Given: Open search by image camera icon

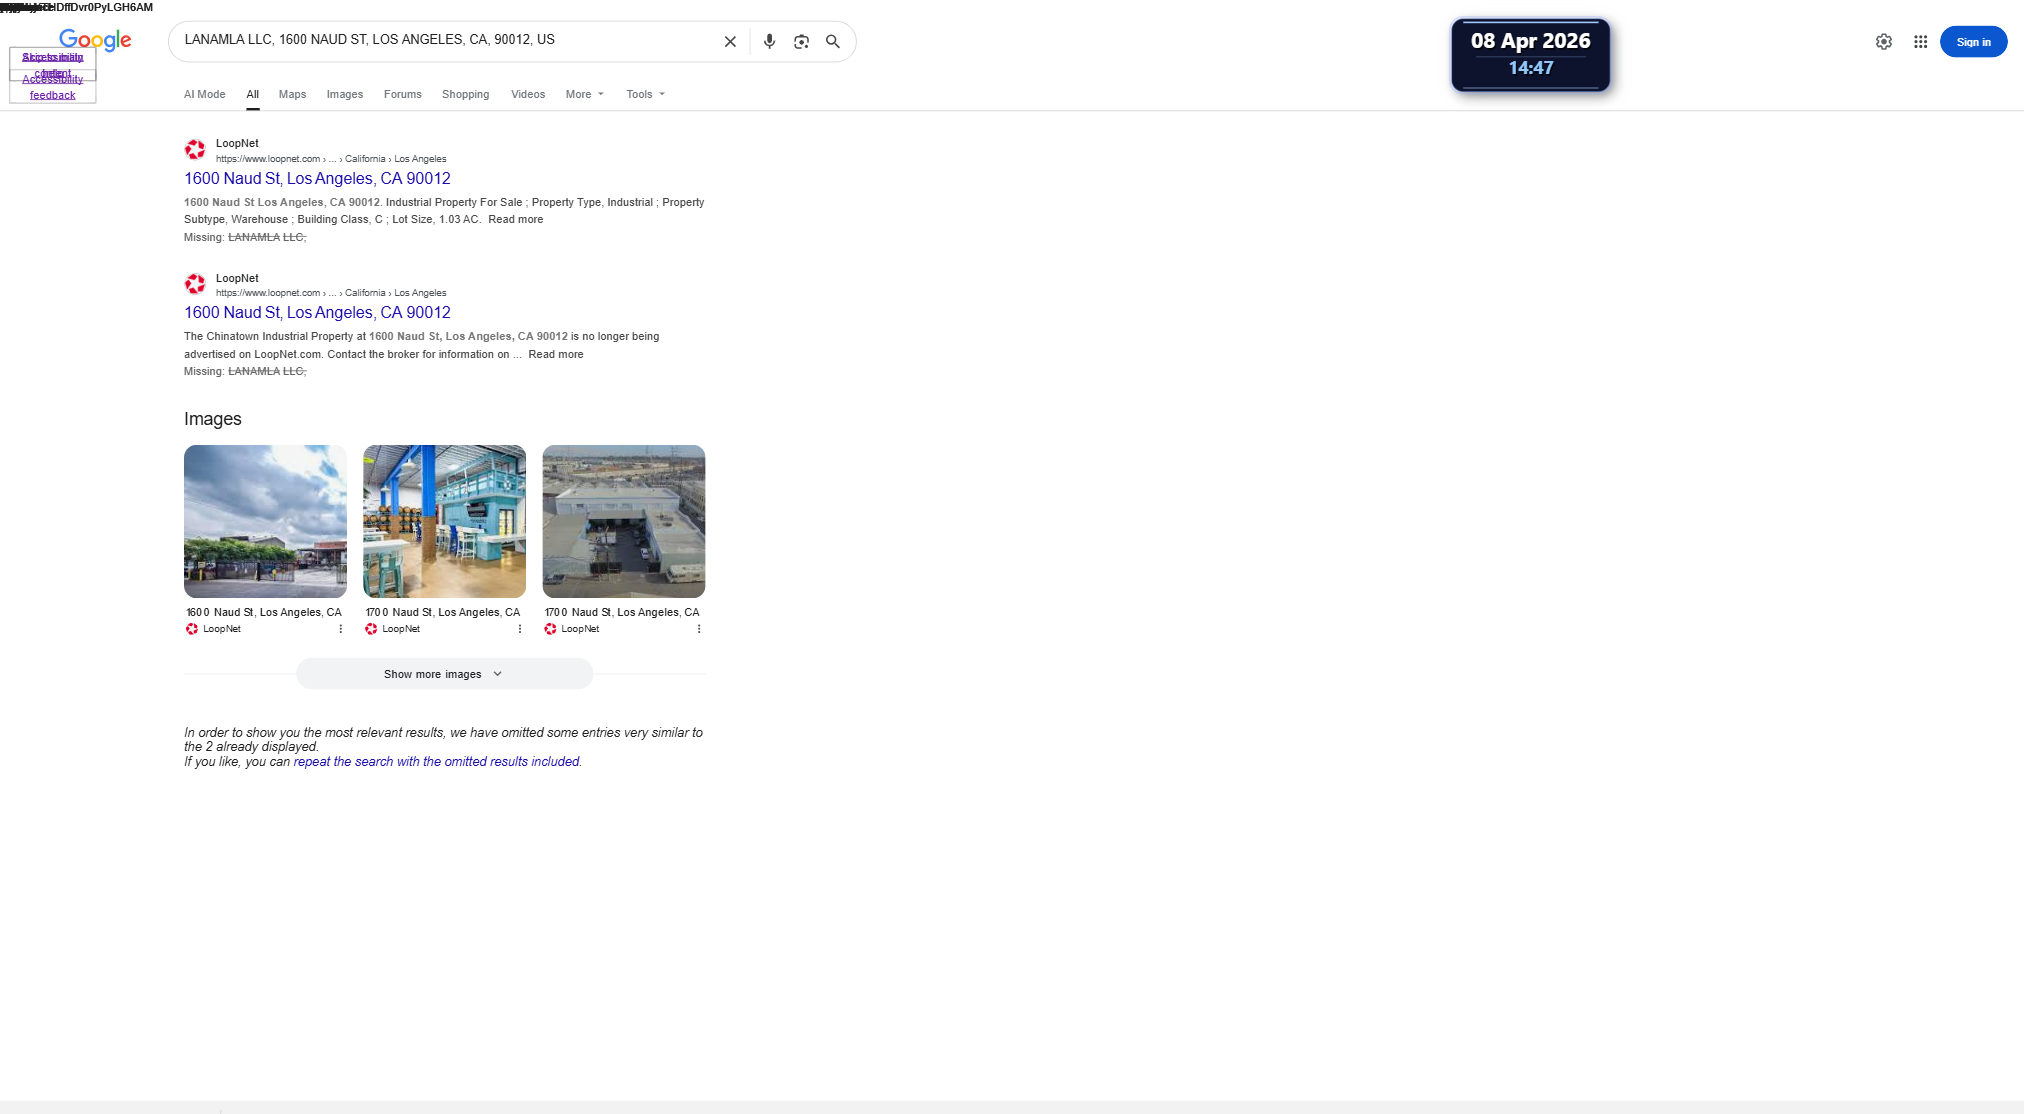Looking at the screenshot, I should point(801,42).
